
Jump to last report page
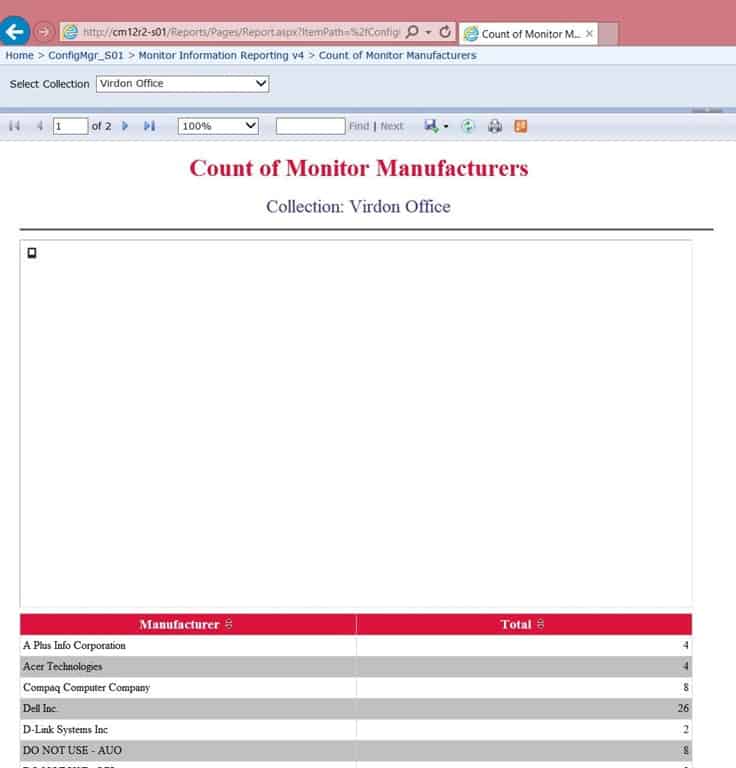149,126
